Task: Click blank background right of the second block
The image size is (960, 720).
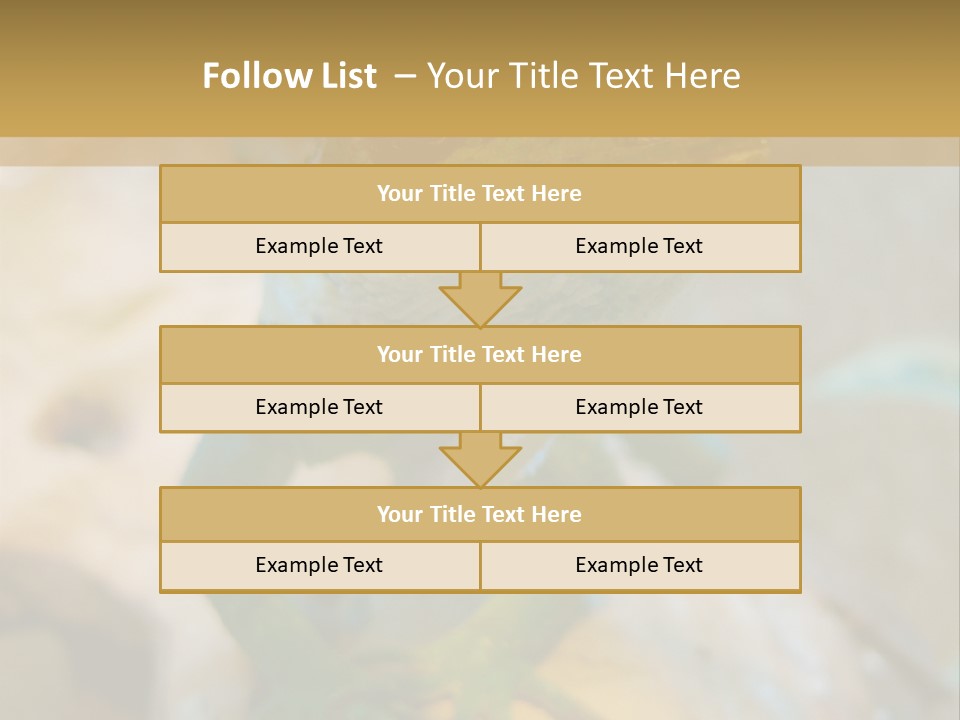Action: (x=880, y=380)
